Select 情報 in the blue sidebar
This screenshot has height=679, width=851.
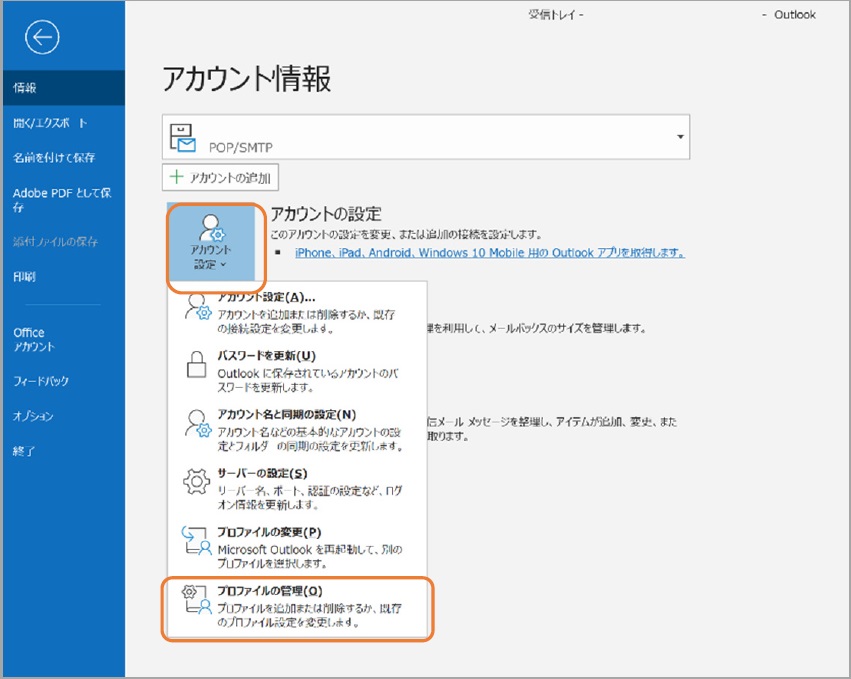click(x=64, y=87)
